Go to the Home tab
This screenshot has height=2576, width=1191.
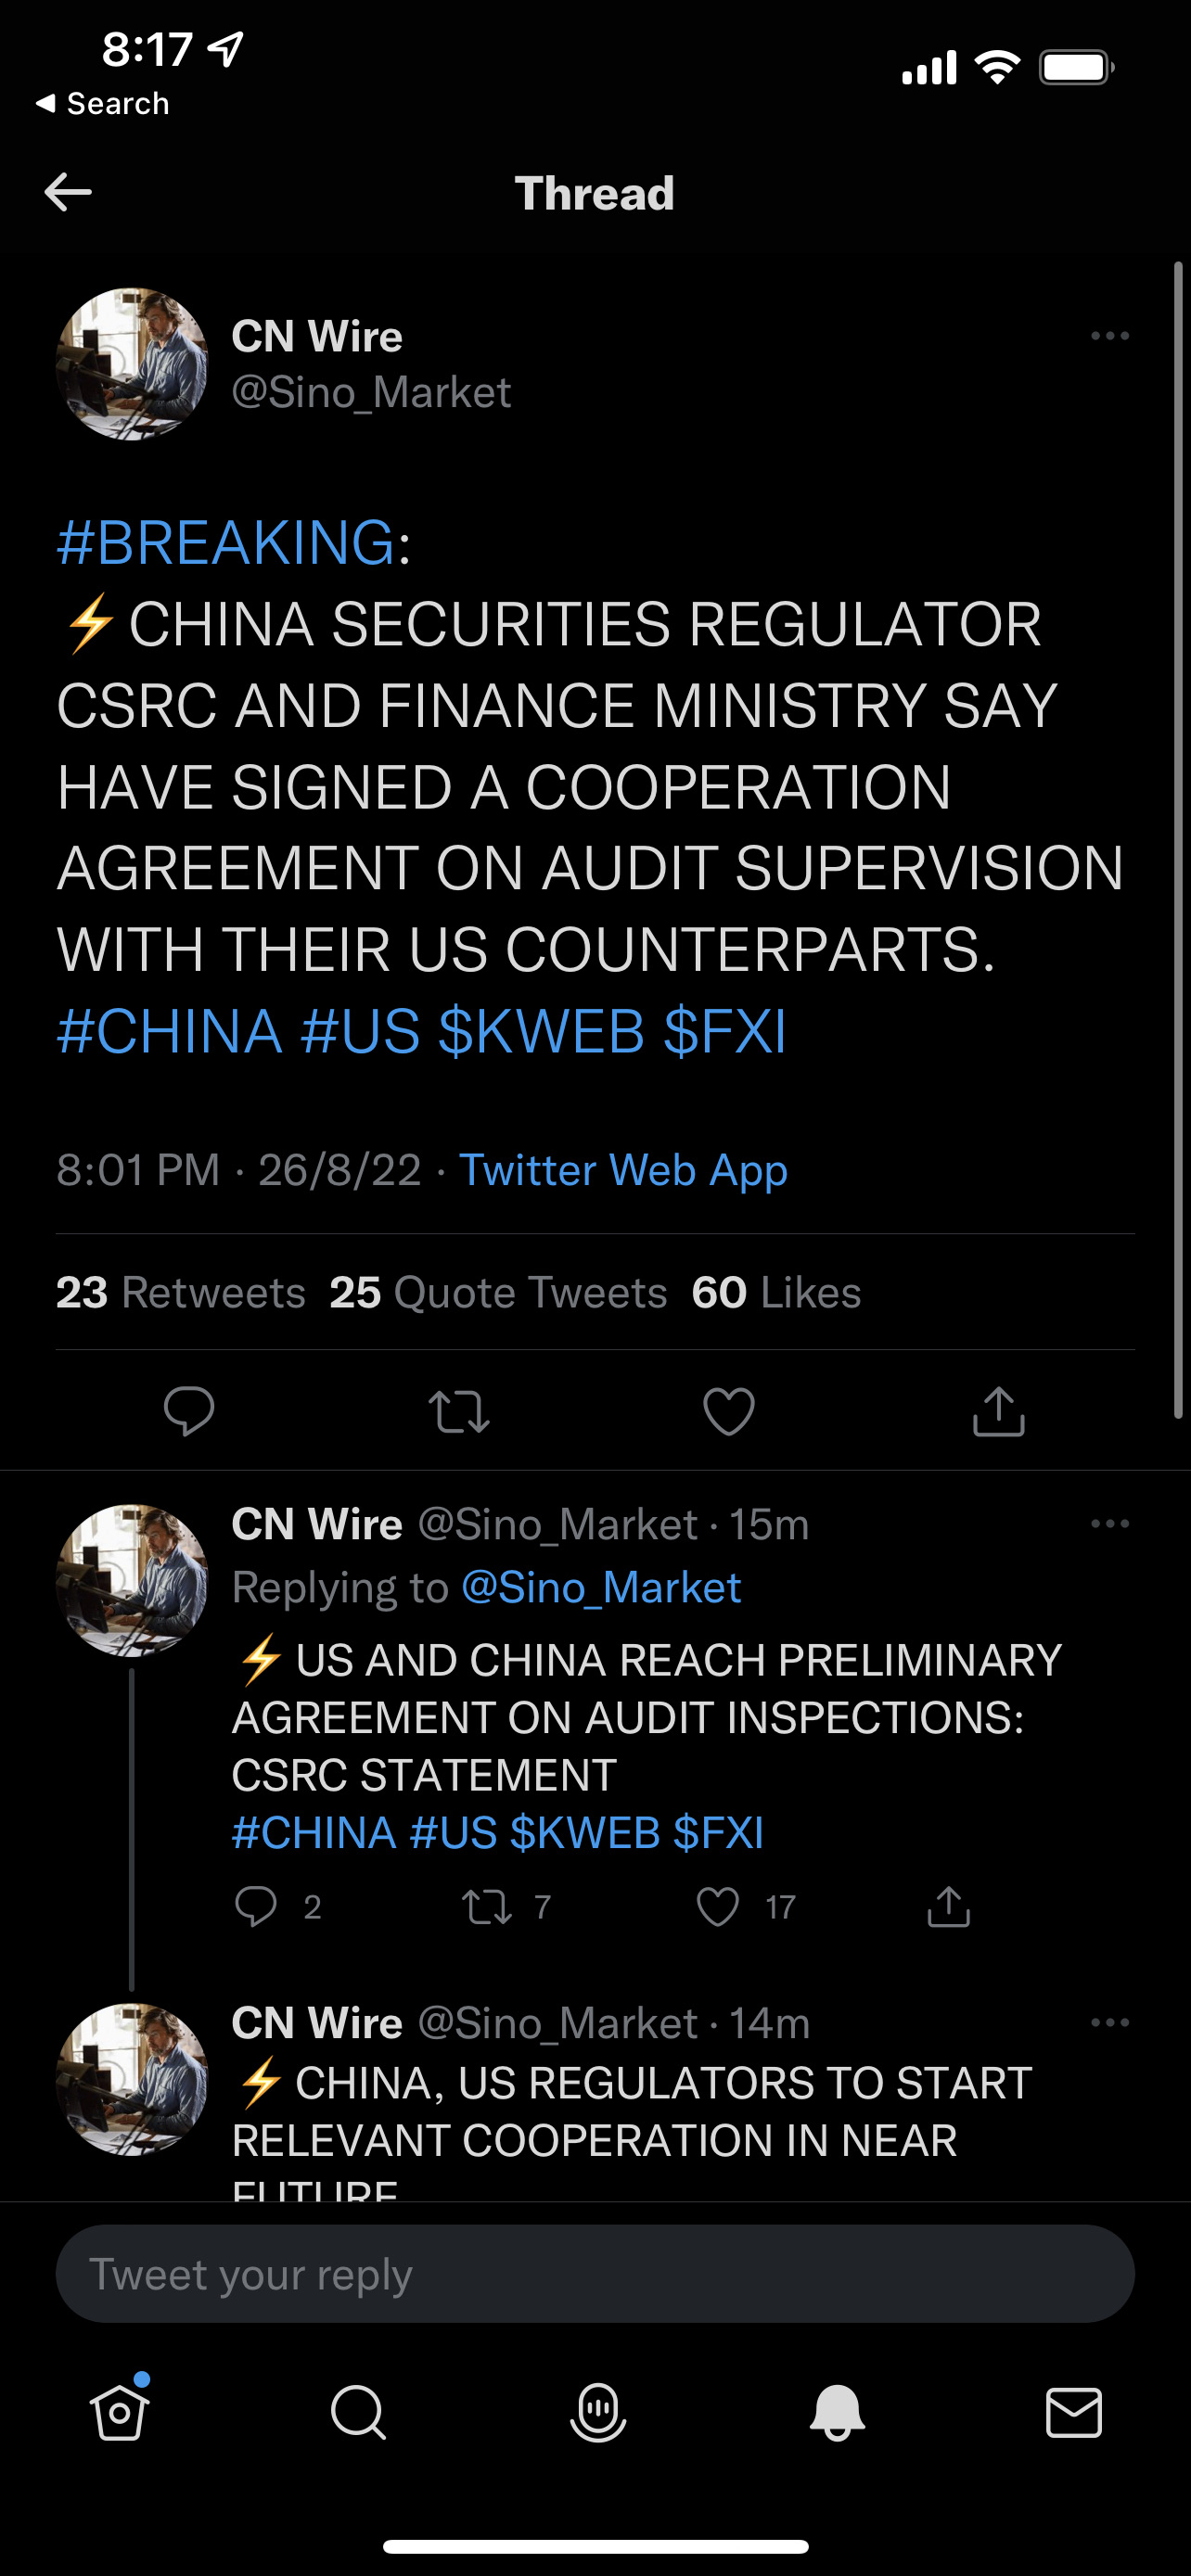pyautogui.click(x=120, y=2412)
